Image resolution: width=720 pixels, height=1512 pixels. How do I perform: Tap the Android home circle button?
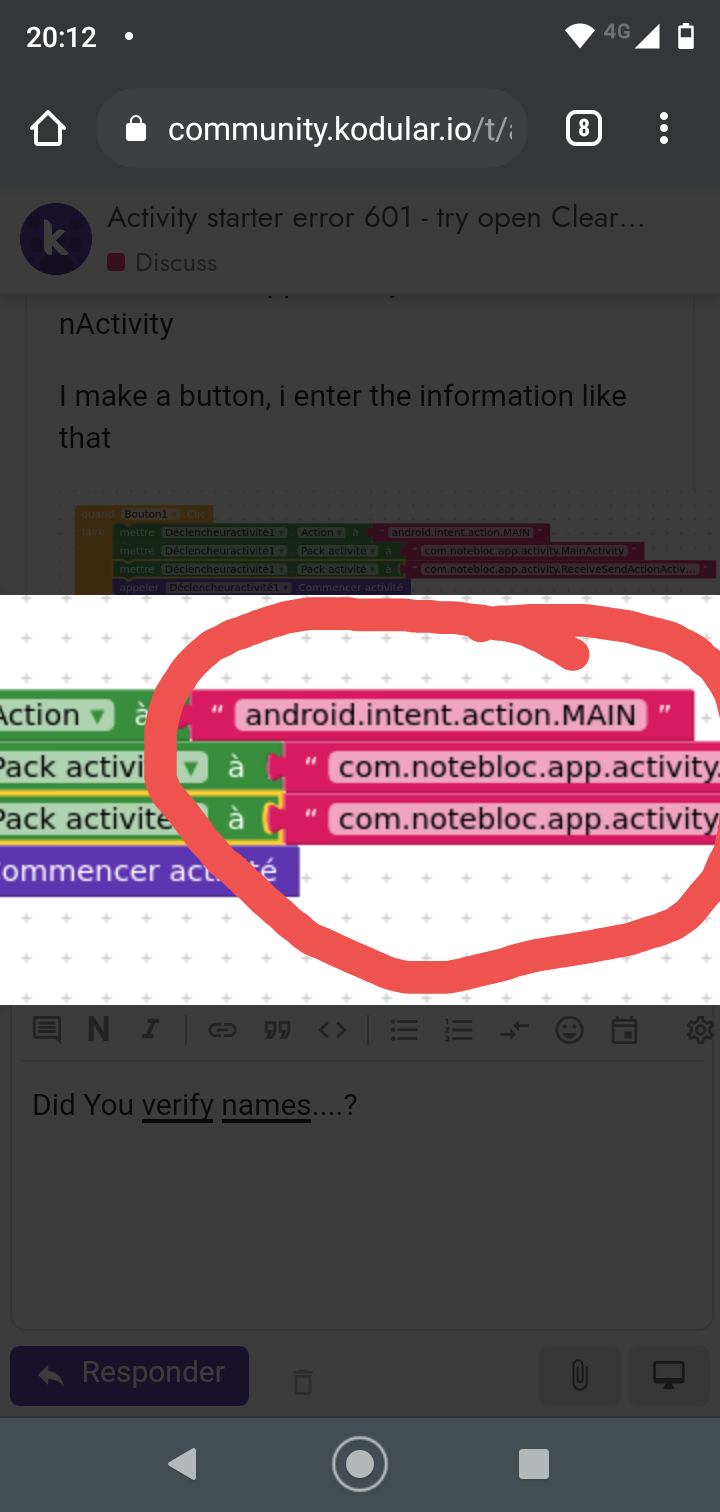(x=360, y=1464)
